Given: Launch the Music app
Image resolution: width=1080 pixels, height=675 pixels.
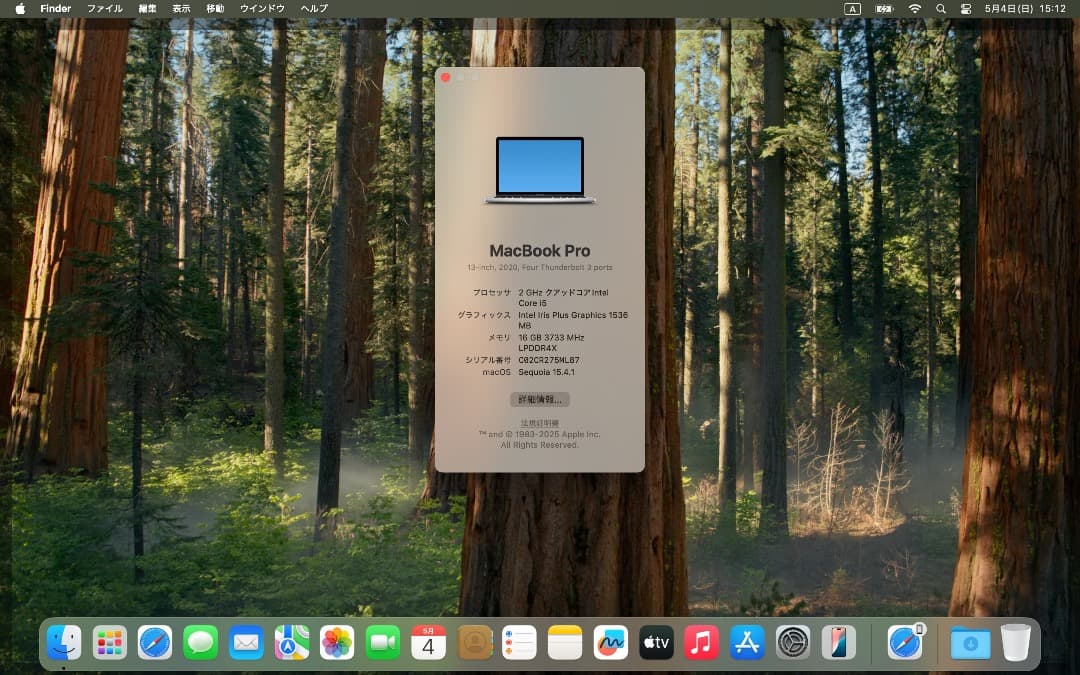Looking at the screenshot, I should point(702,643).
